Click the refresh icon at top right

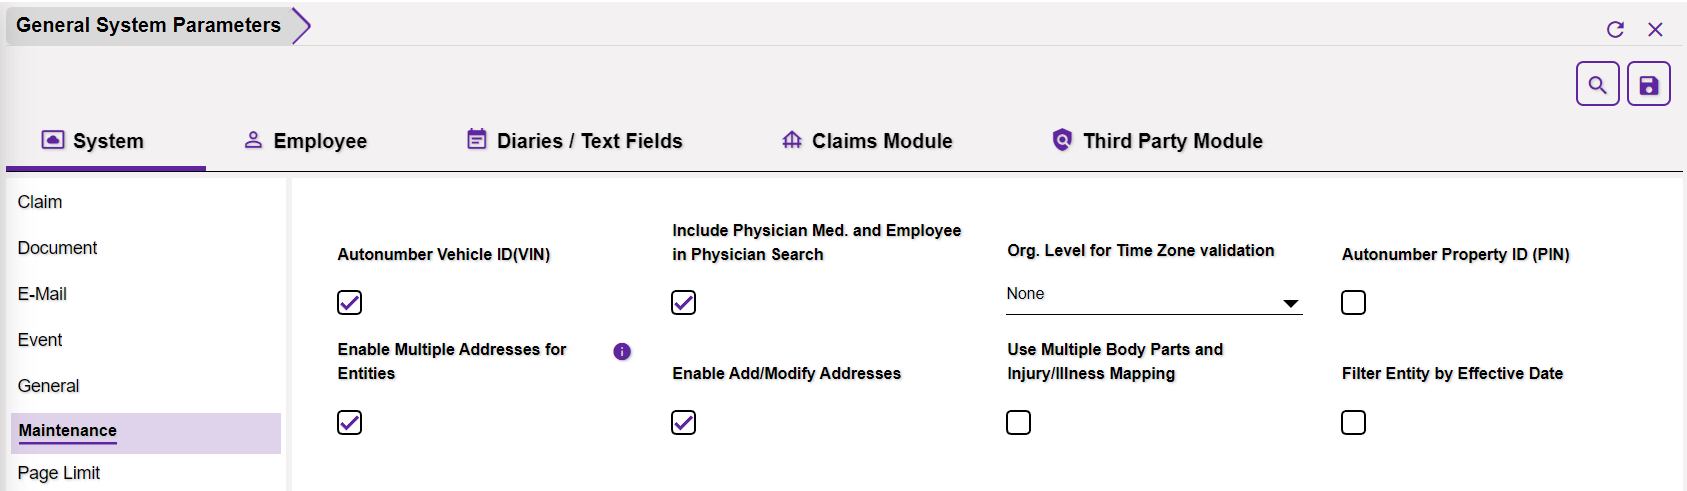pyautogui.click(x=1615, y=30)
